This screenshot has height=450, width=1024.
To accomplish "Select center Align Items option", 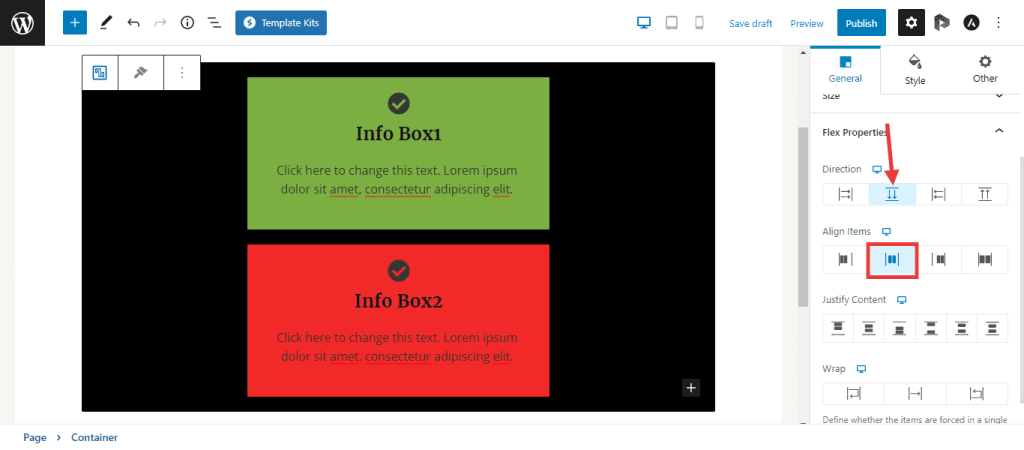I will (x=892, y=260).
